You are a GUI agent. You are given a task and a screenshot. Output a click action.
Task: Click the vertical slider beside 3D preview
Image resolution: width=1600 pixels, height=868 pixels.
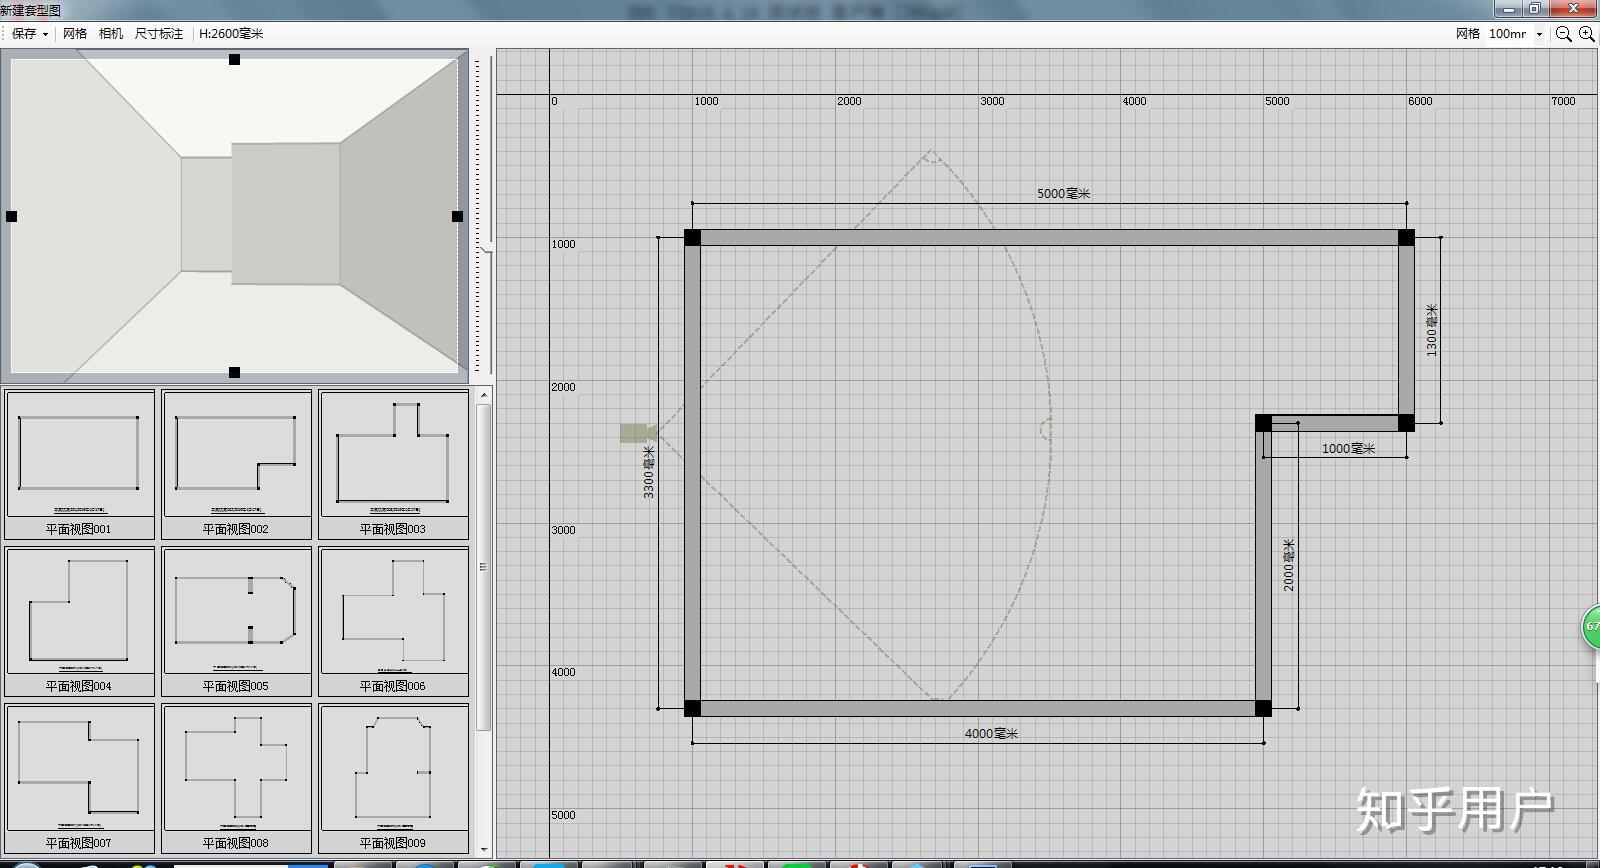point(486,247)
